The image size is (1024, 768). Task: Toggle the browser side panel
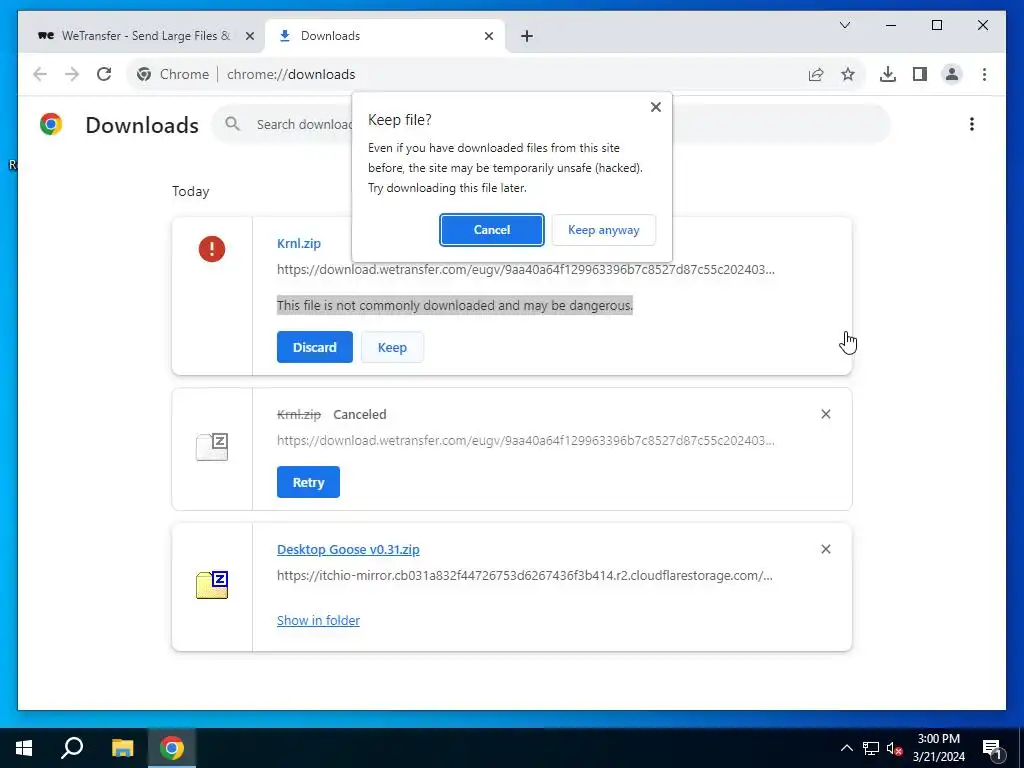920,74
